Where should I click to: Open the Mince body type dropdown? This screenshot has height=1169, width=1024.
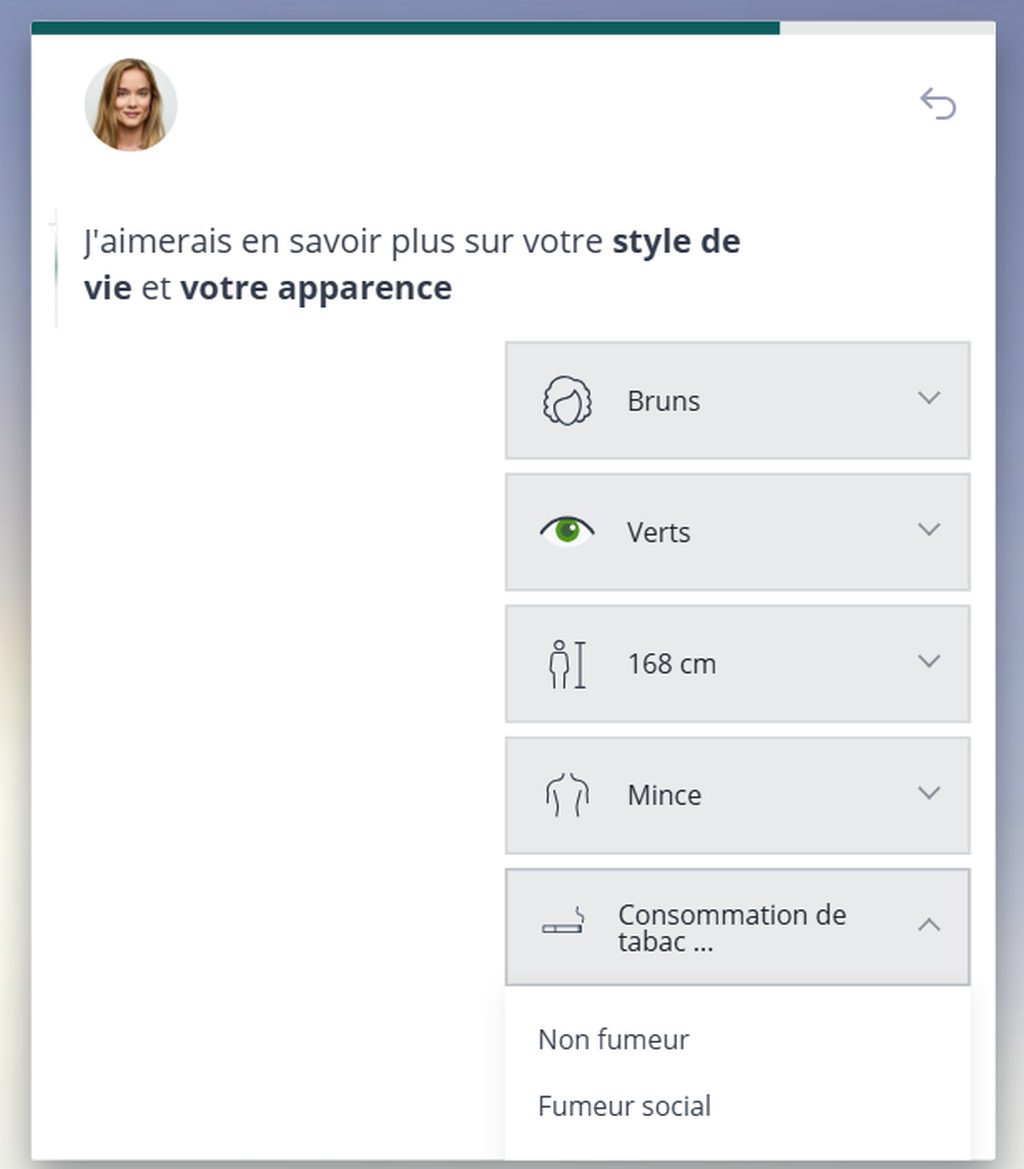(x=738, y=795)
